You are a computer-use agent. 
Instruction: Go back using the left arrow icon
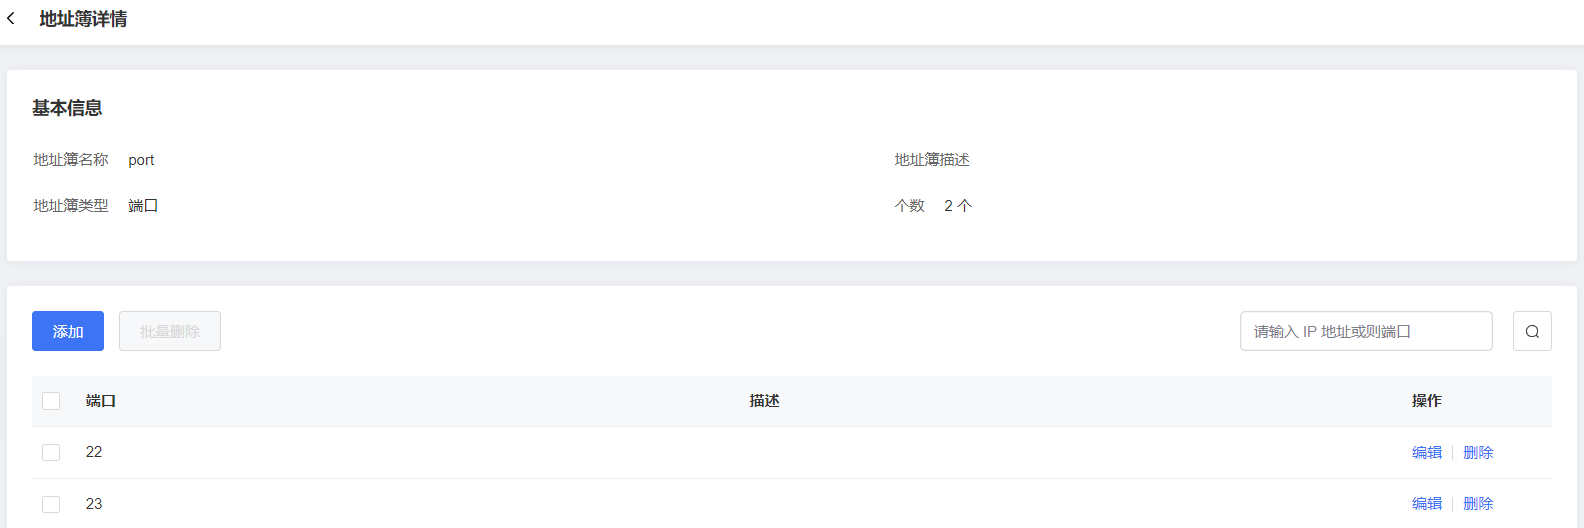[x=11, y=19]
